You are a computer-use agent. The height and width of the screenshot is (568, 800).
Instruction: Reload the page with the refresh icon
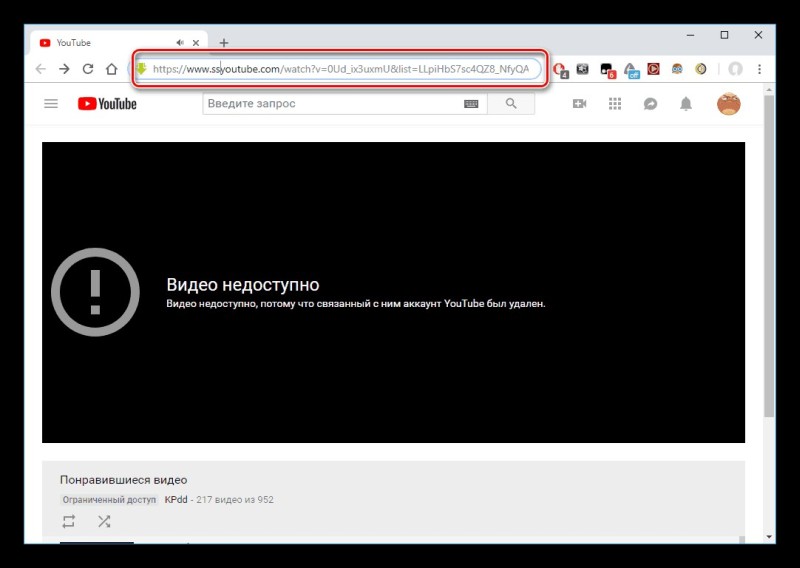pyautogui.click(x=88, y=69)
